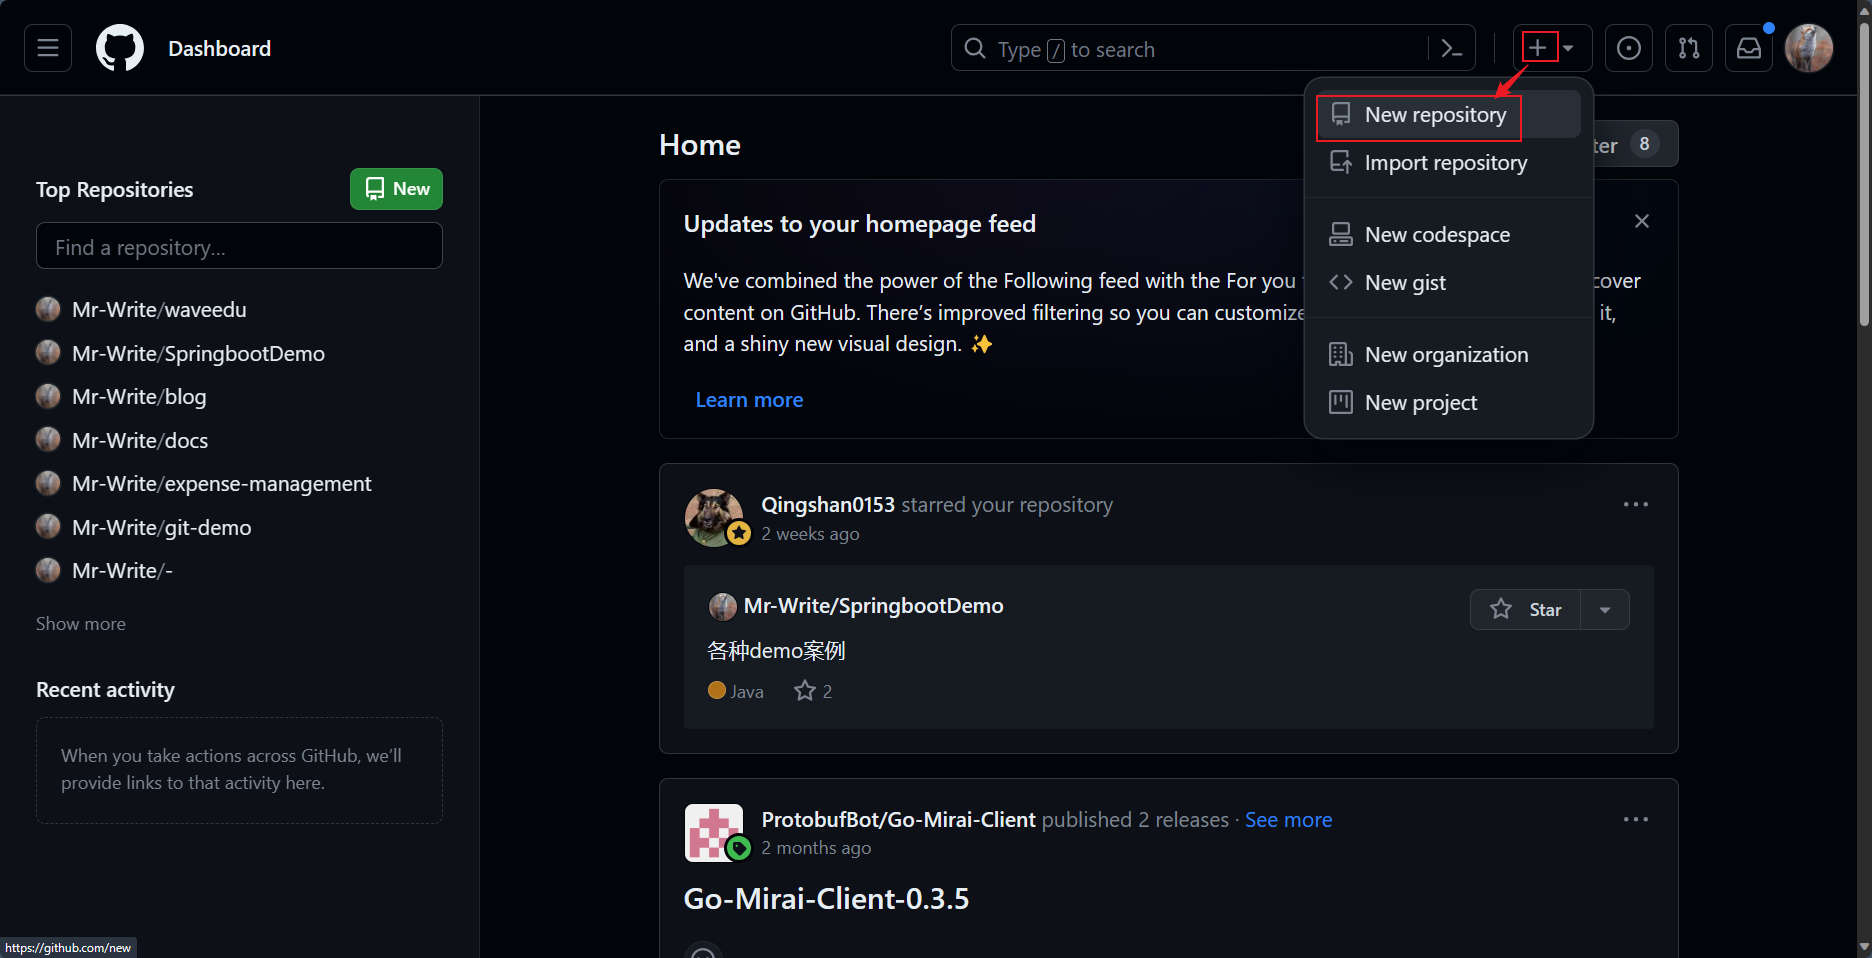Image resolution: width=1872 pixels, height=958 pixels.
Task: Click the plus create-new icon
Action: point(1538,47)
